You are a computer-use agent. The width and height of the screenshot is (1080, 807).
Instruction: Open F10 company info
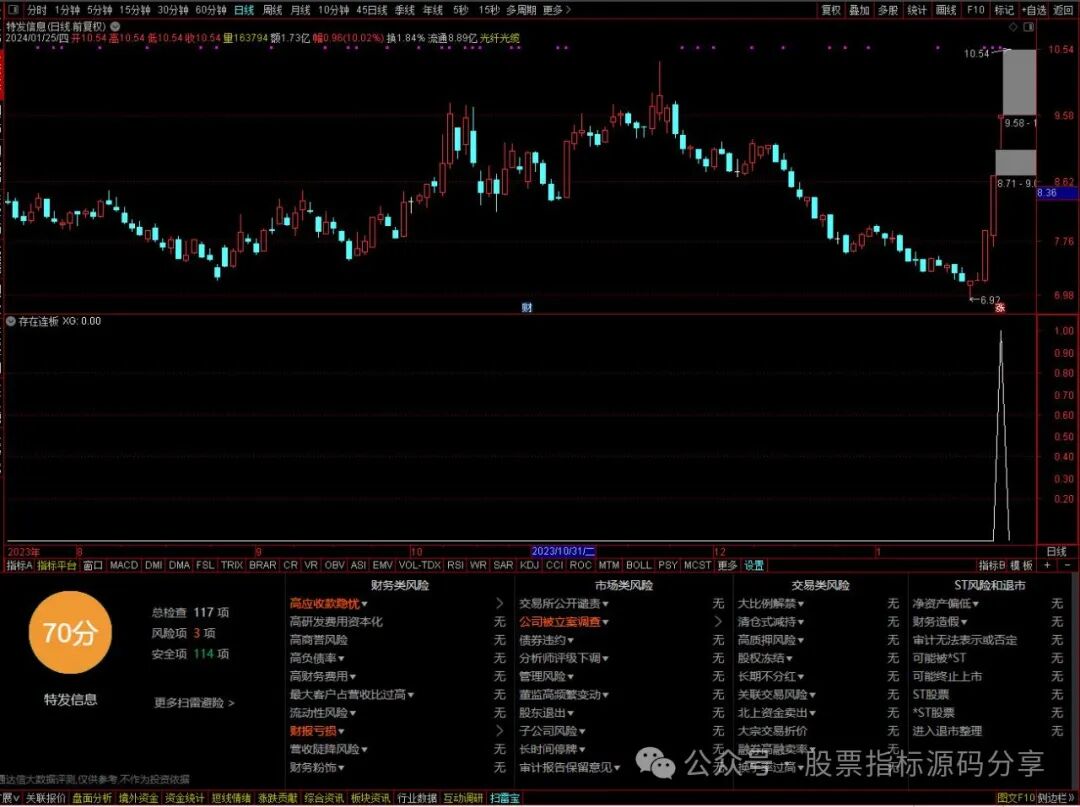pyautogui.click(x=975, y=10)
